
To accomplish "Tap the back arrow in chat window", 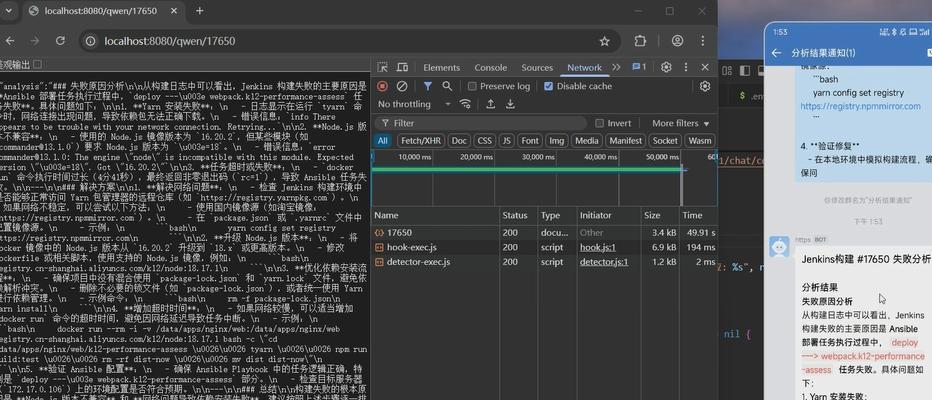I will coord(776,53).
